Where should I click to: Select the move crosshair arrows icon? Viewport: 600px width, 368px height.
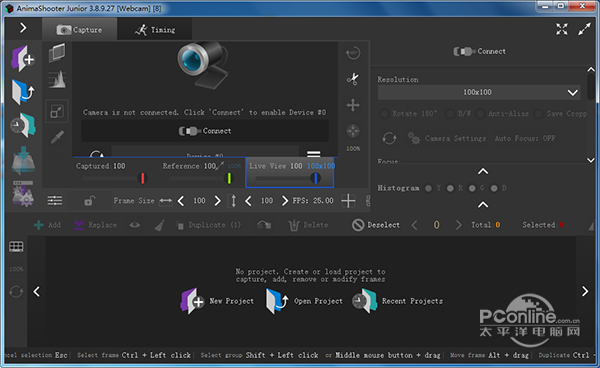coord(353,105)
